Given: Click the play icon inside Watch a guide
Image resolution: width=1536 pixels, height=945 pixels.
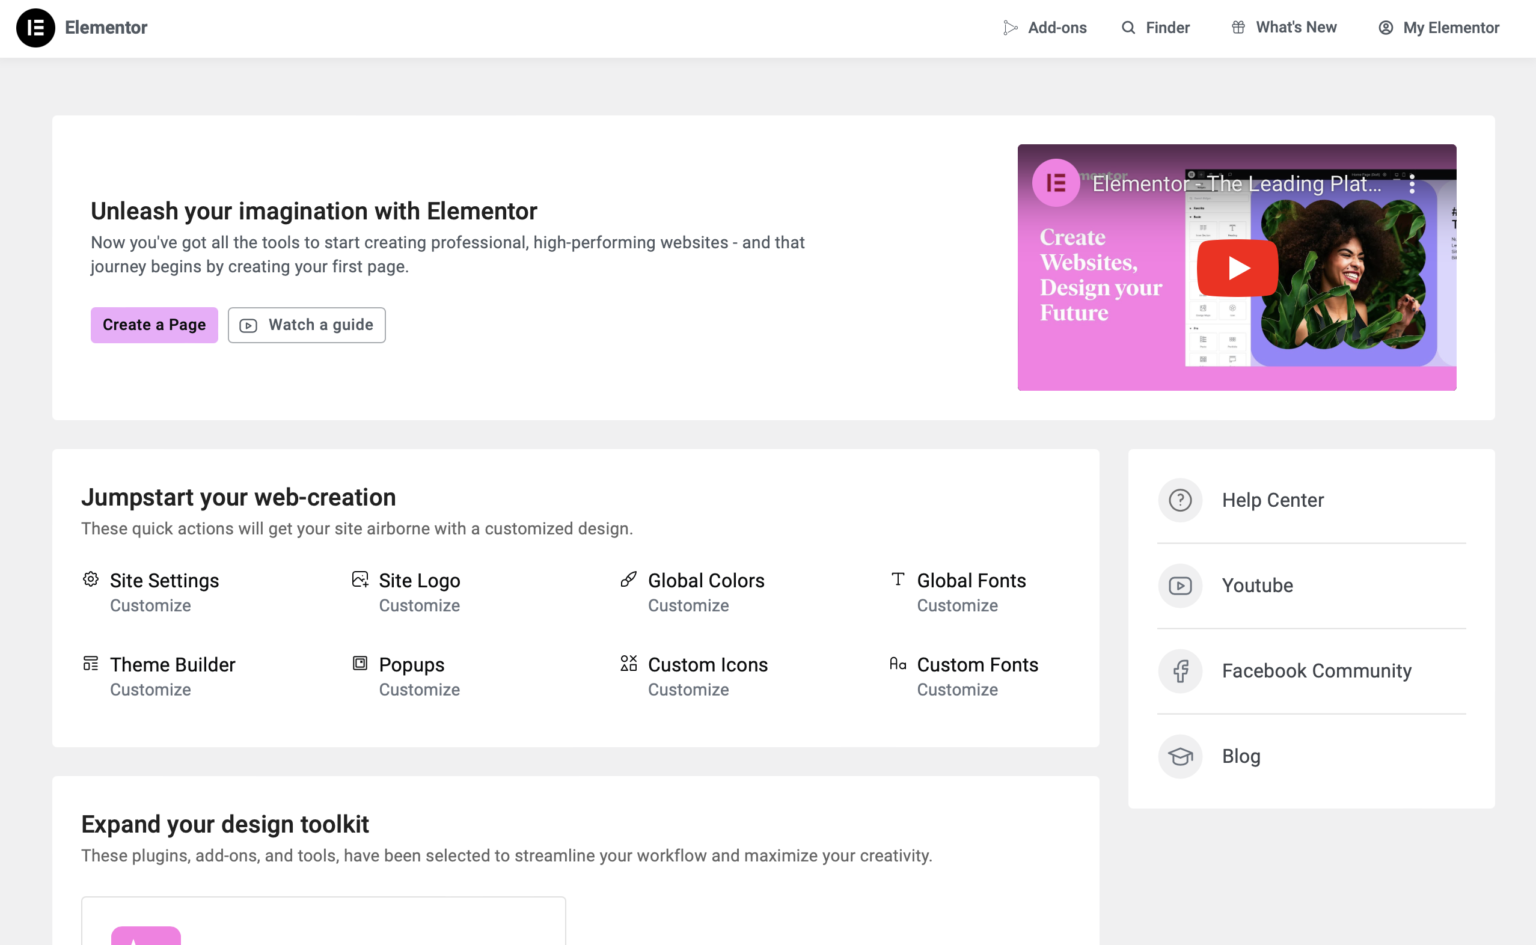Looking at the screenshot, I should pyautogui.click(x=249, y=325).
